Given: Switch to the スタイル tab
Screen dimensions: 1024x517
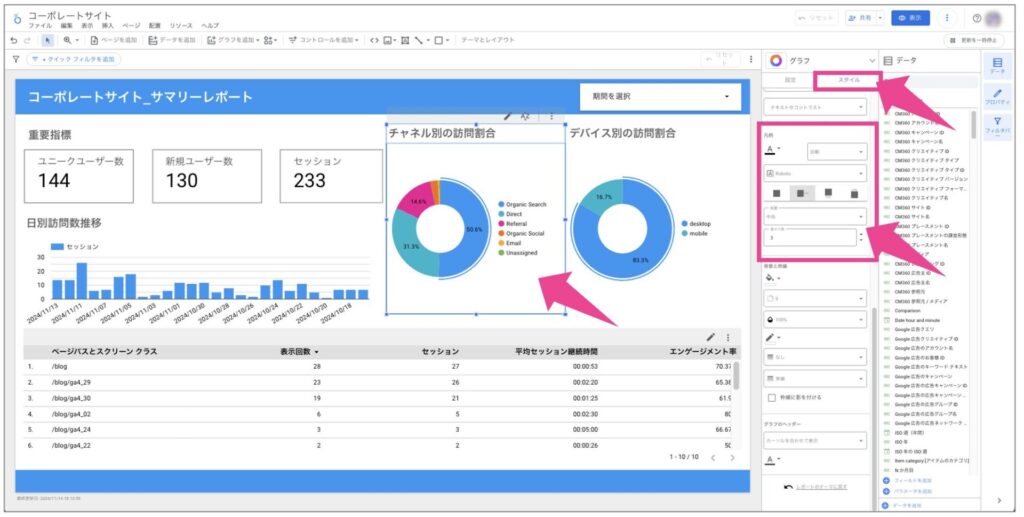Looking at the screenshot, I should coord(848,80).
